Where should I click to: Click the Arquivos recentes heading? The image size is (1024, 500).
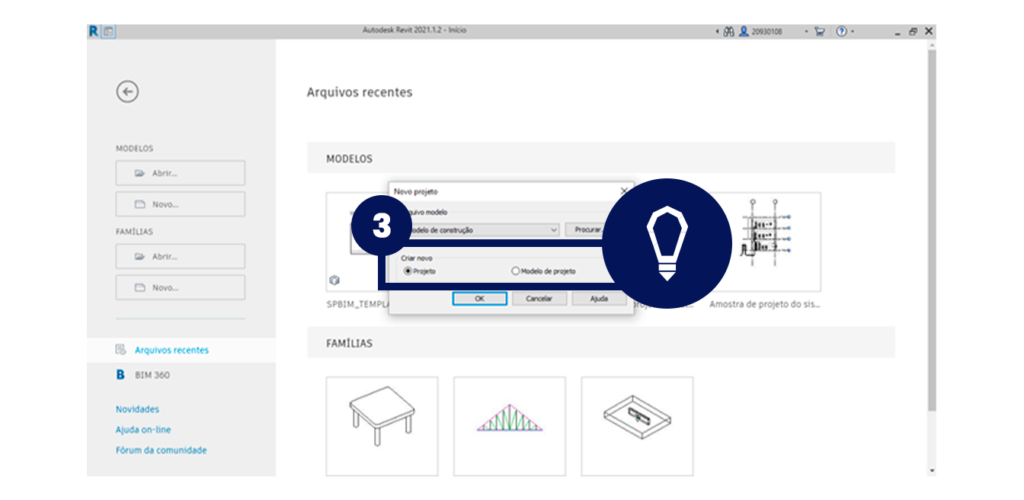click(x=359, y=93)
